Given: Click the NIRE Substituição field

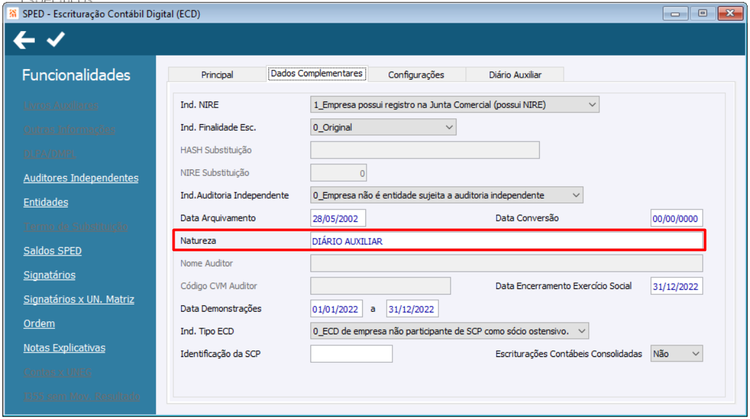Looking at the screenshot, I should pyautogui.click(x=338, y=173).
